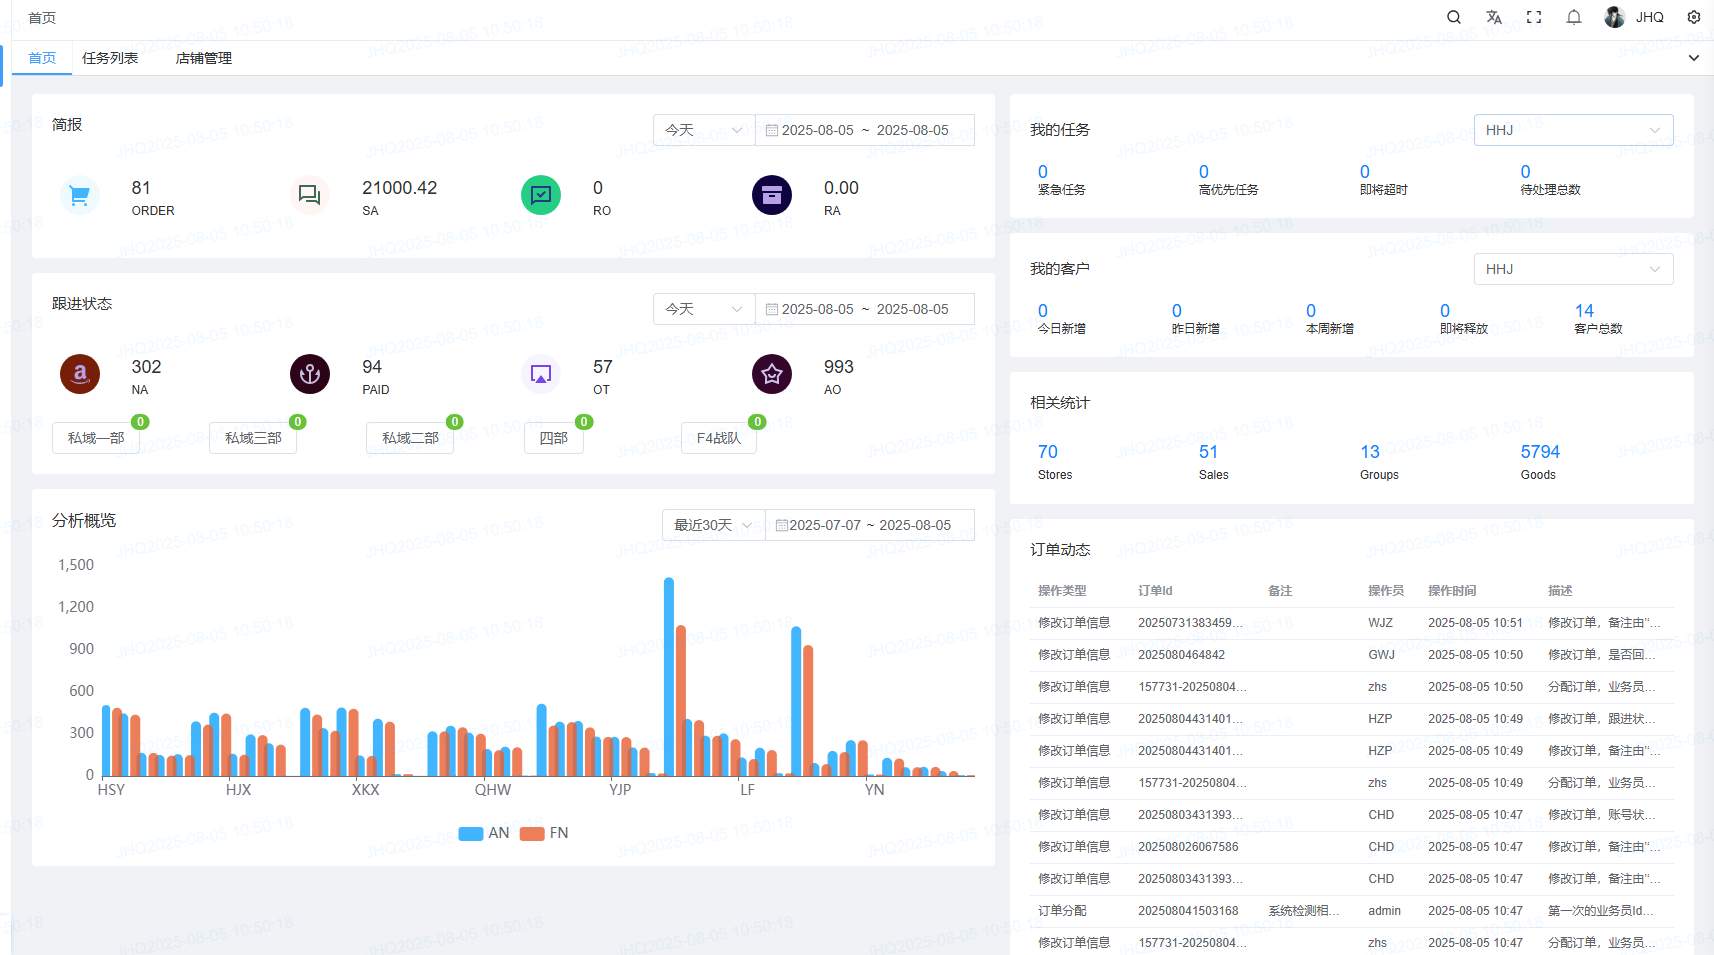Click the ORDER shopping cart icon
1714x955 pixels.
(x=80, y=195)
